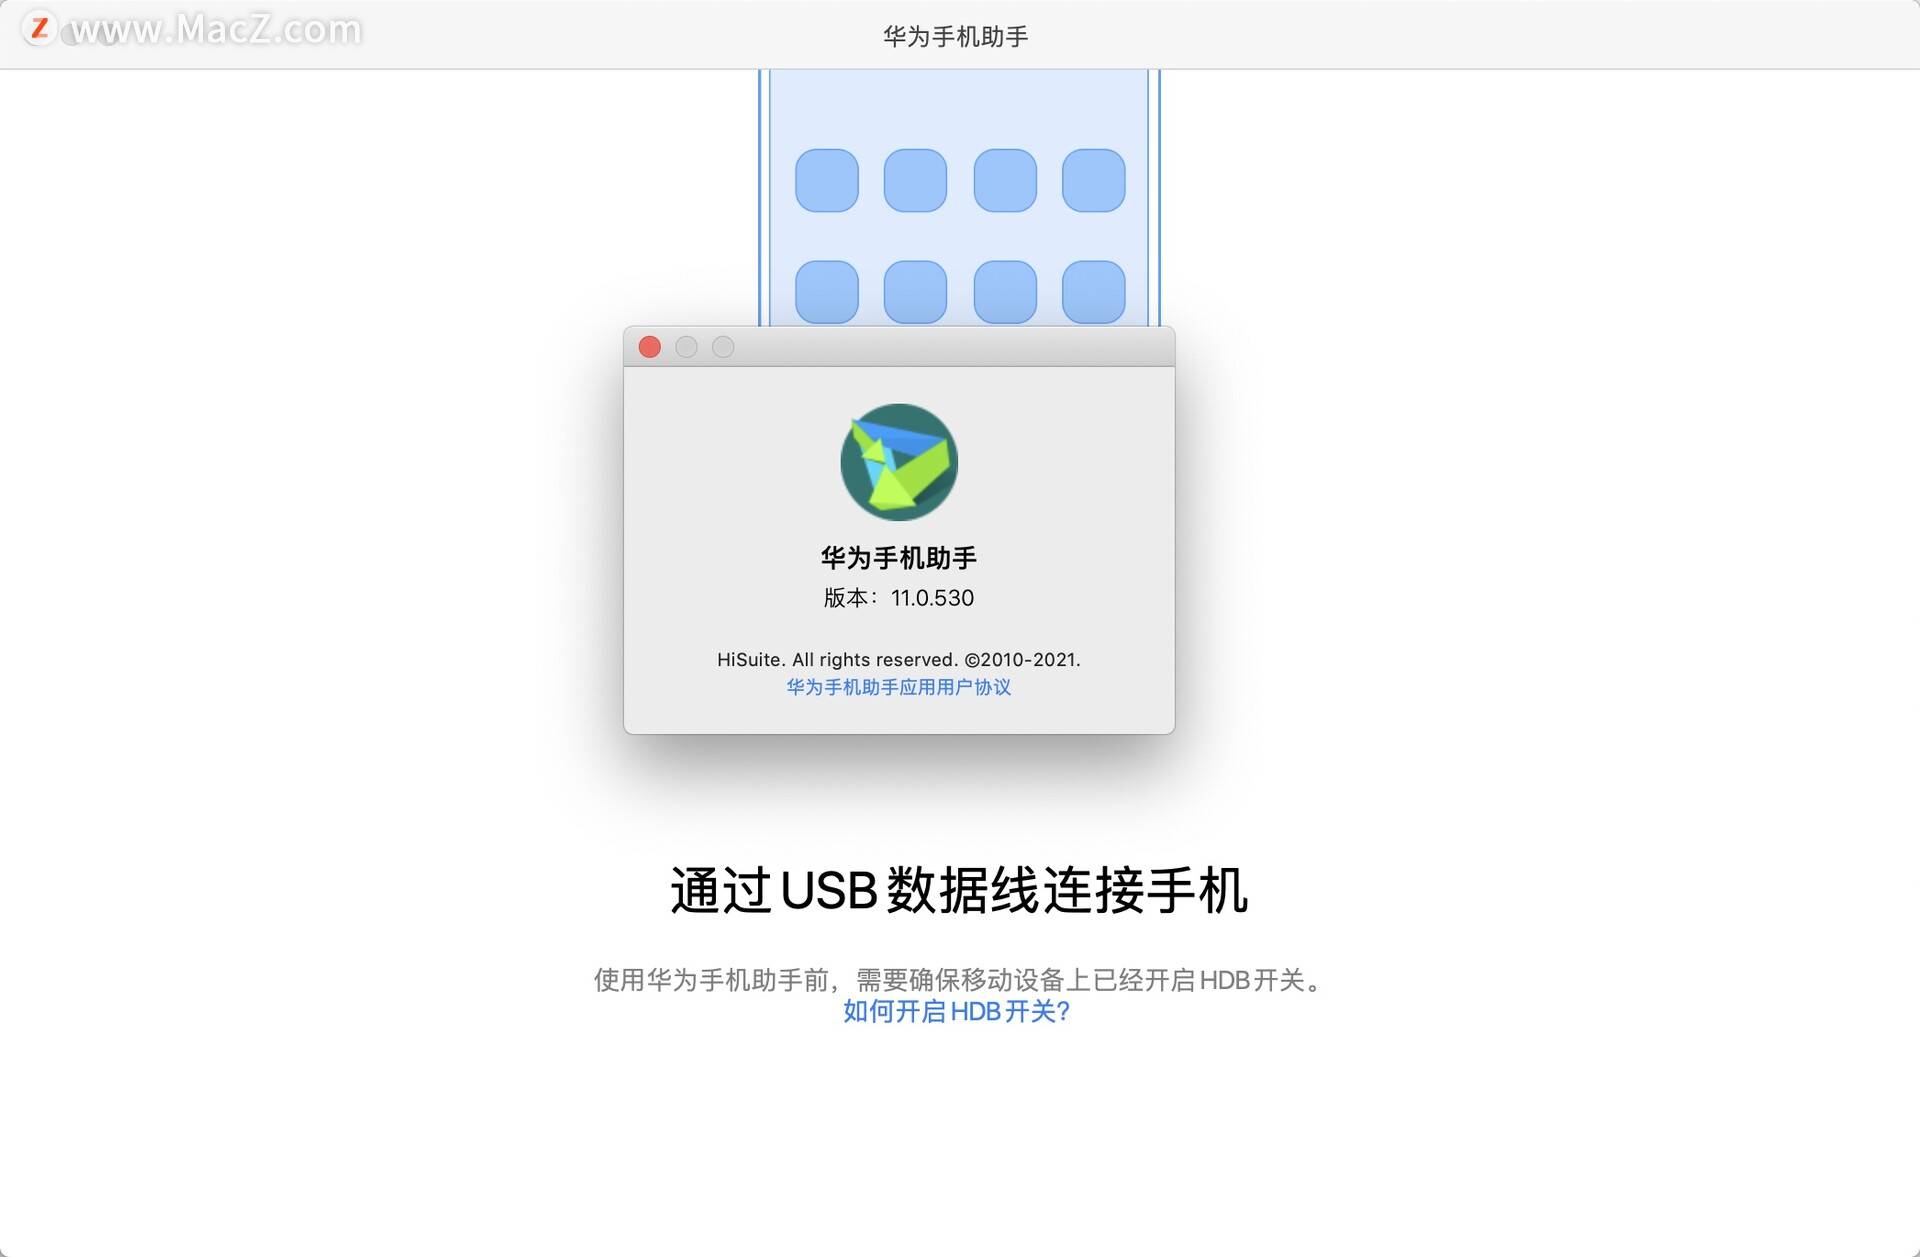The image size is (1920, 1257).
Task: Close the About dialog with the red button
Action: tap(650, 347)
